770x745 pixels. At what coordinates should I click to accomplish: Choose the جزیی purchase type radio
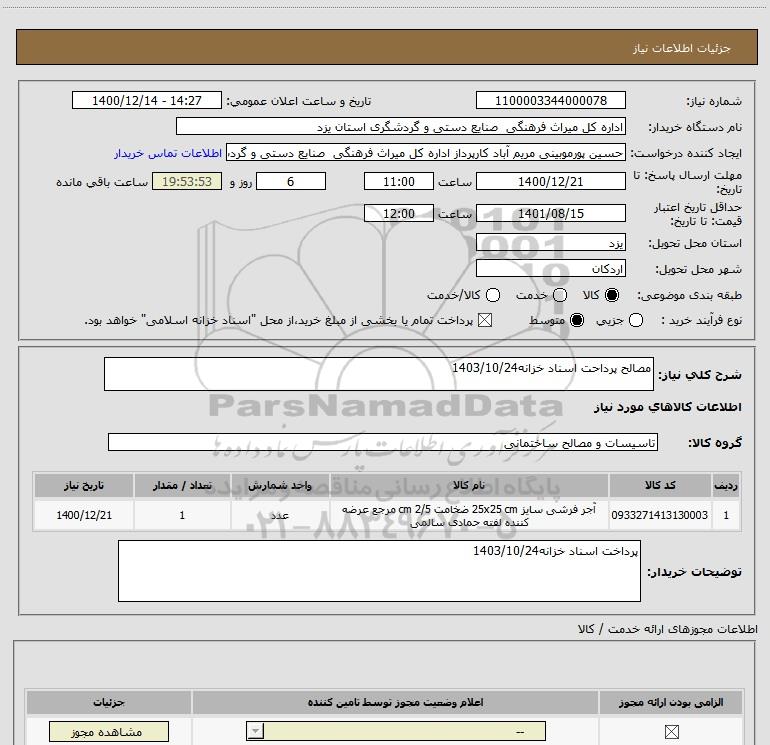click(x=635, y=321)
